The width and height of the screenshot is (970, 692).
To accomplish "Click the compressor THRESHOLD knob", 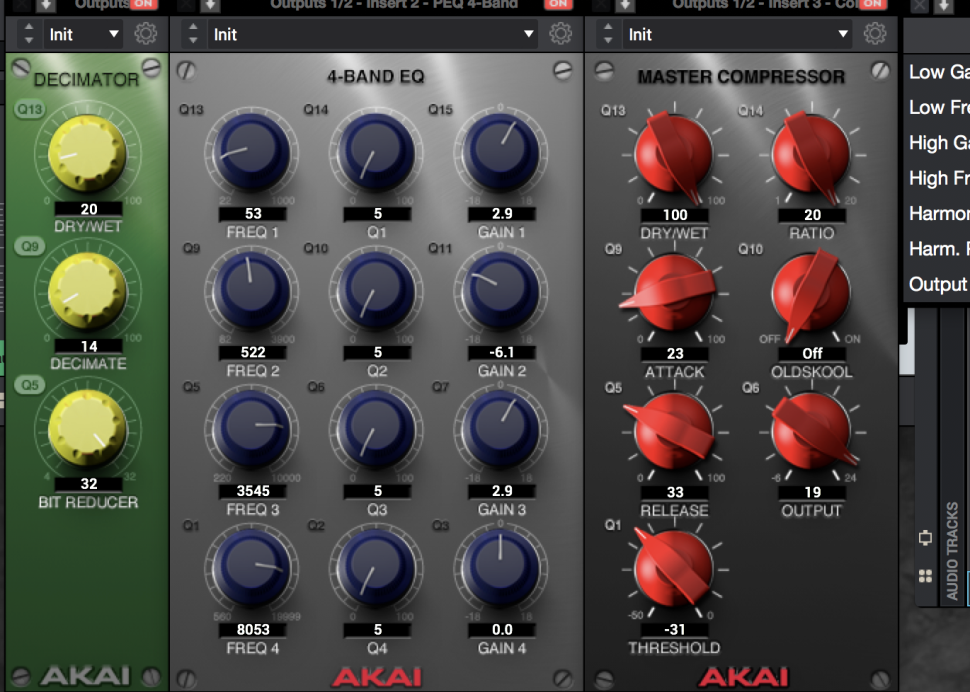I will point(673,570).
